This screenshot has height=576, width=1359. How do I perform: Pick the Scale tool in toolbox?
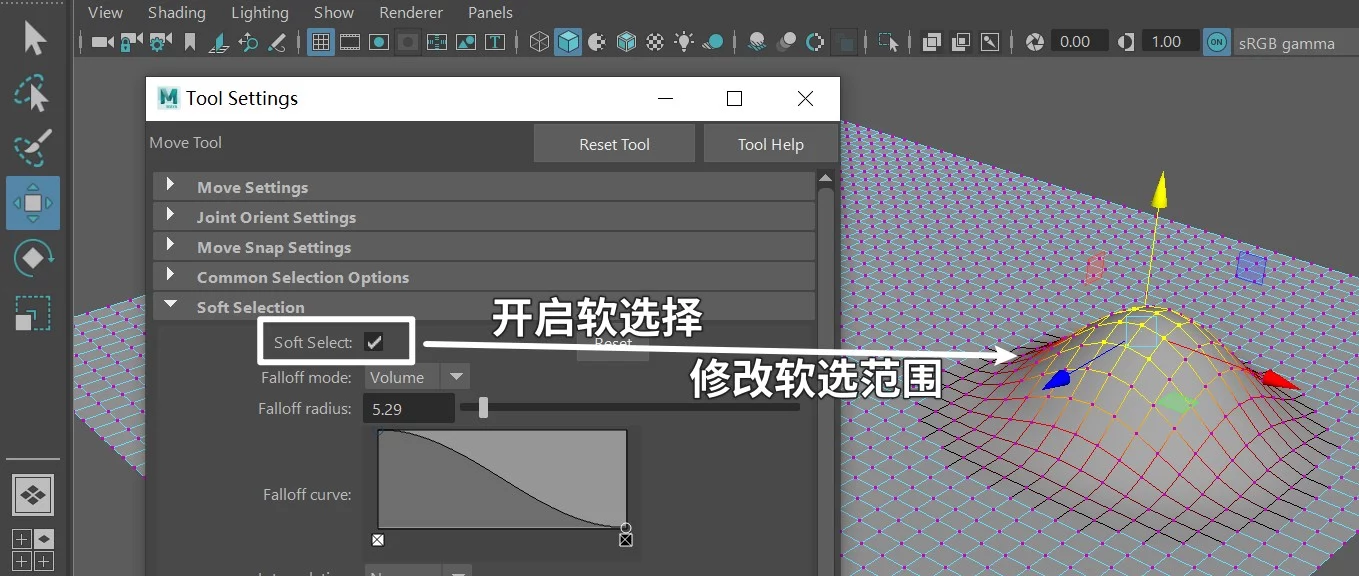pyautogui.click(x=33, y=313)
